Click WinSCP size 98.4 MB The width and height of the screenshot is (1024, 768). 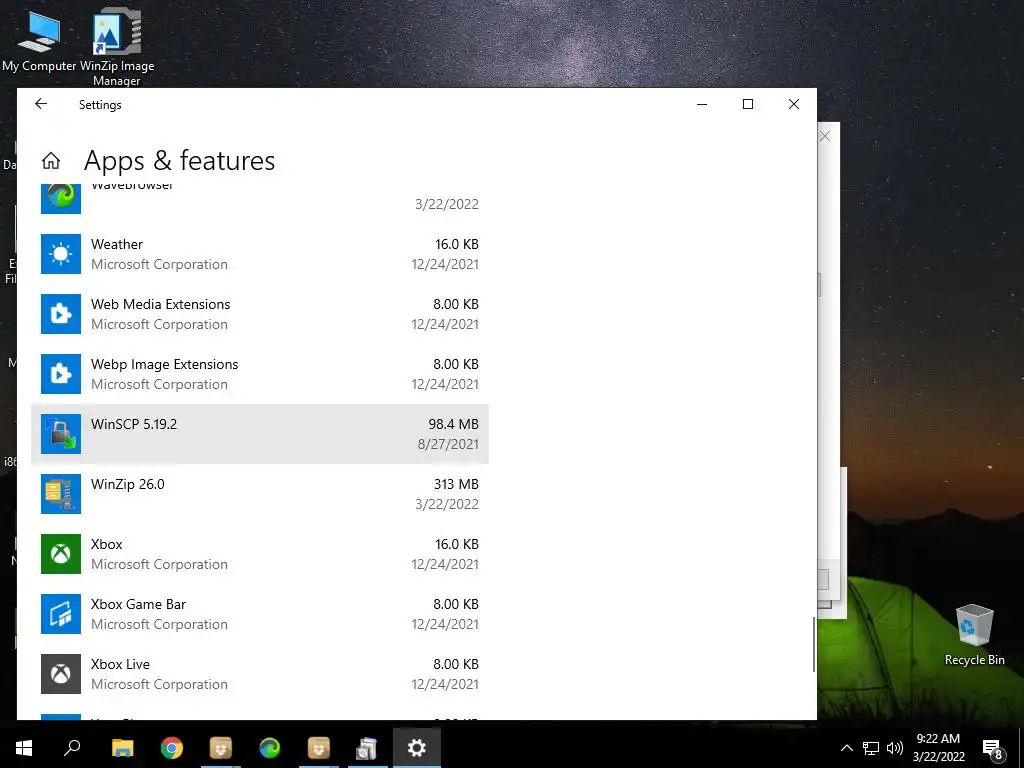point(453,424)
